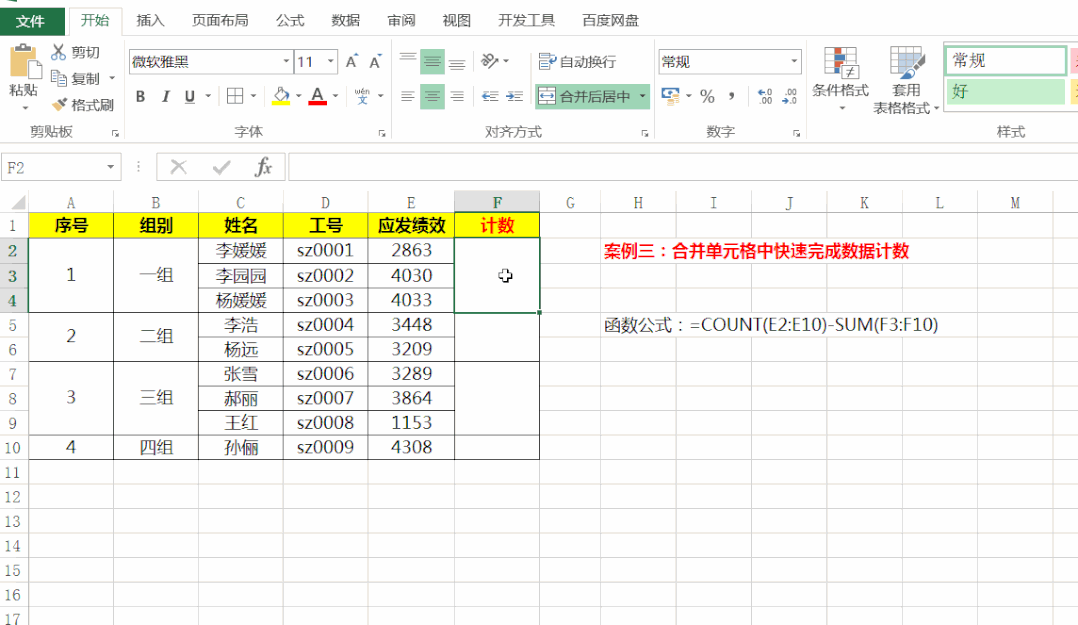Open the 文件 (File) tab

31,21
